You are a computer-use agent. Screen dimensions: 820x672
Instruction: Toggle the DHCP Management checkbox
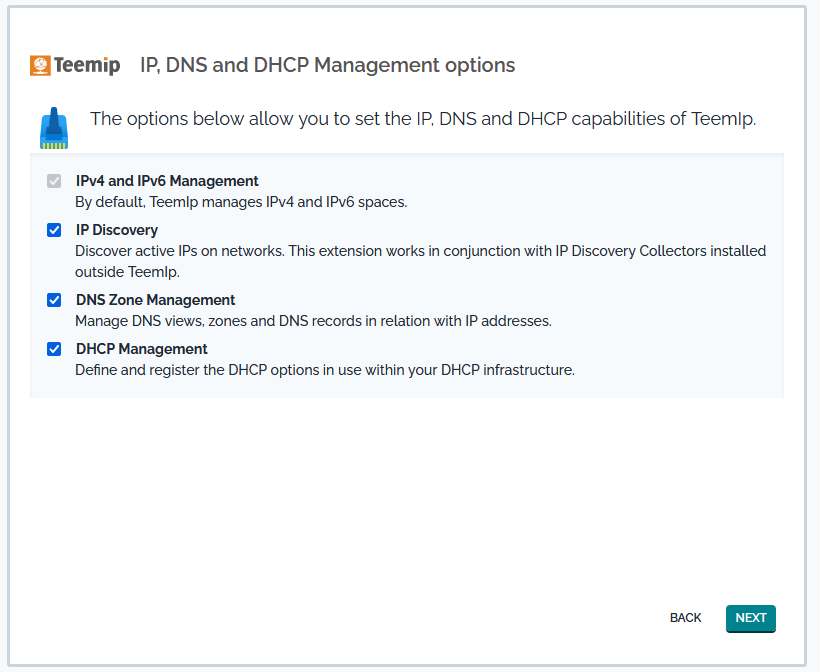[x=54, y=350]
